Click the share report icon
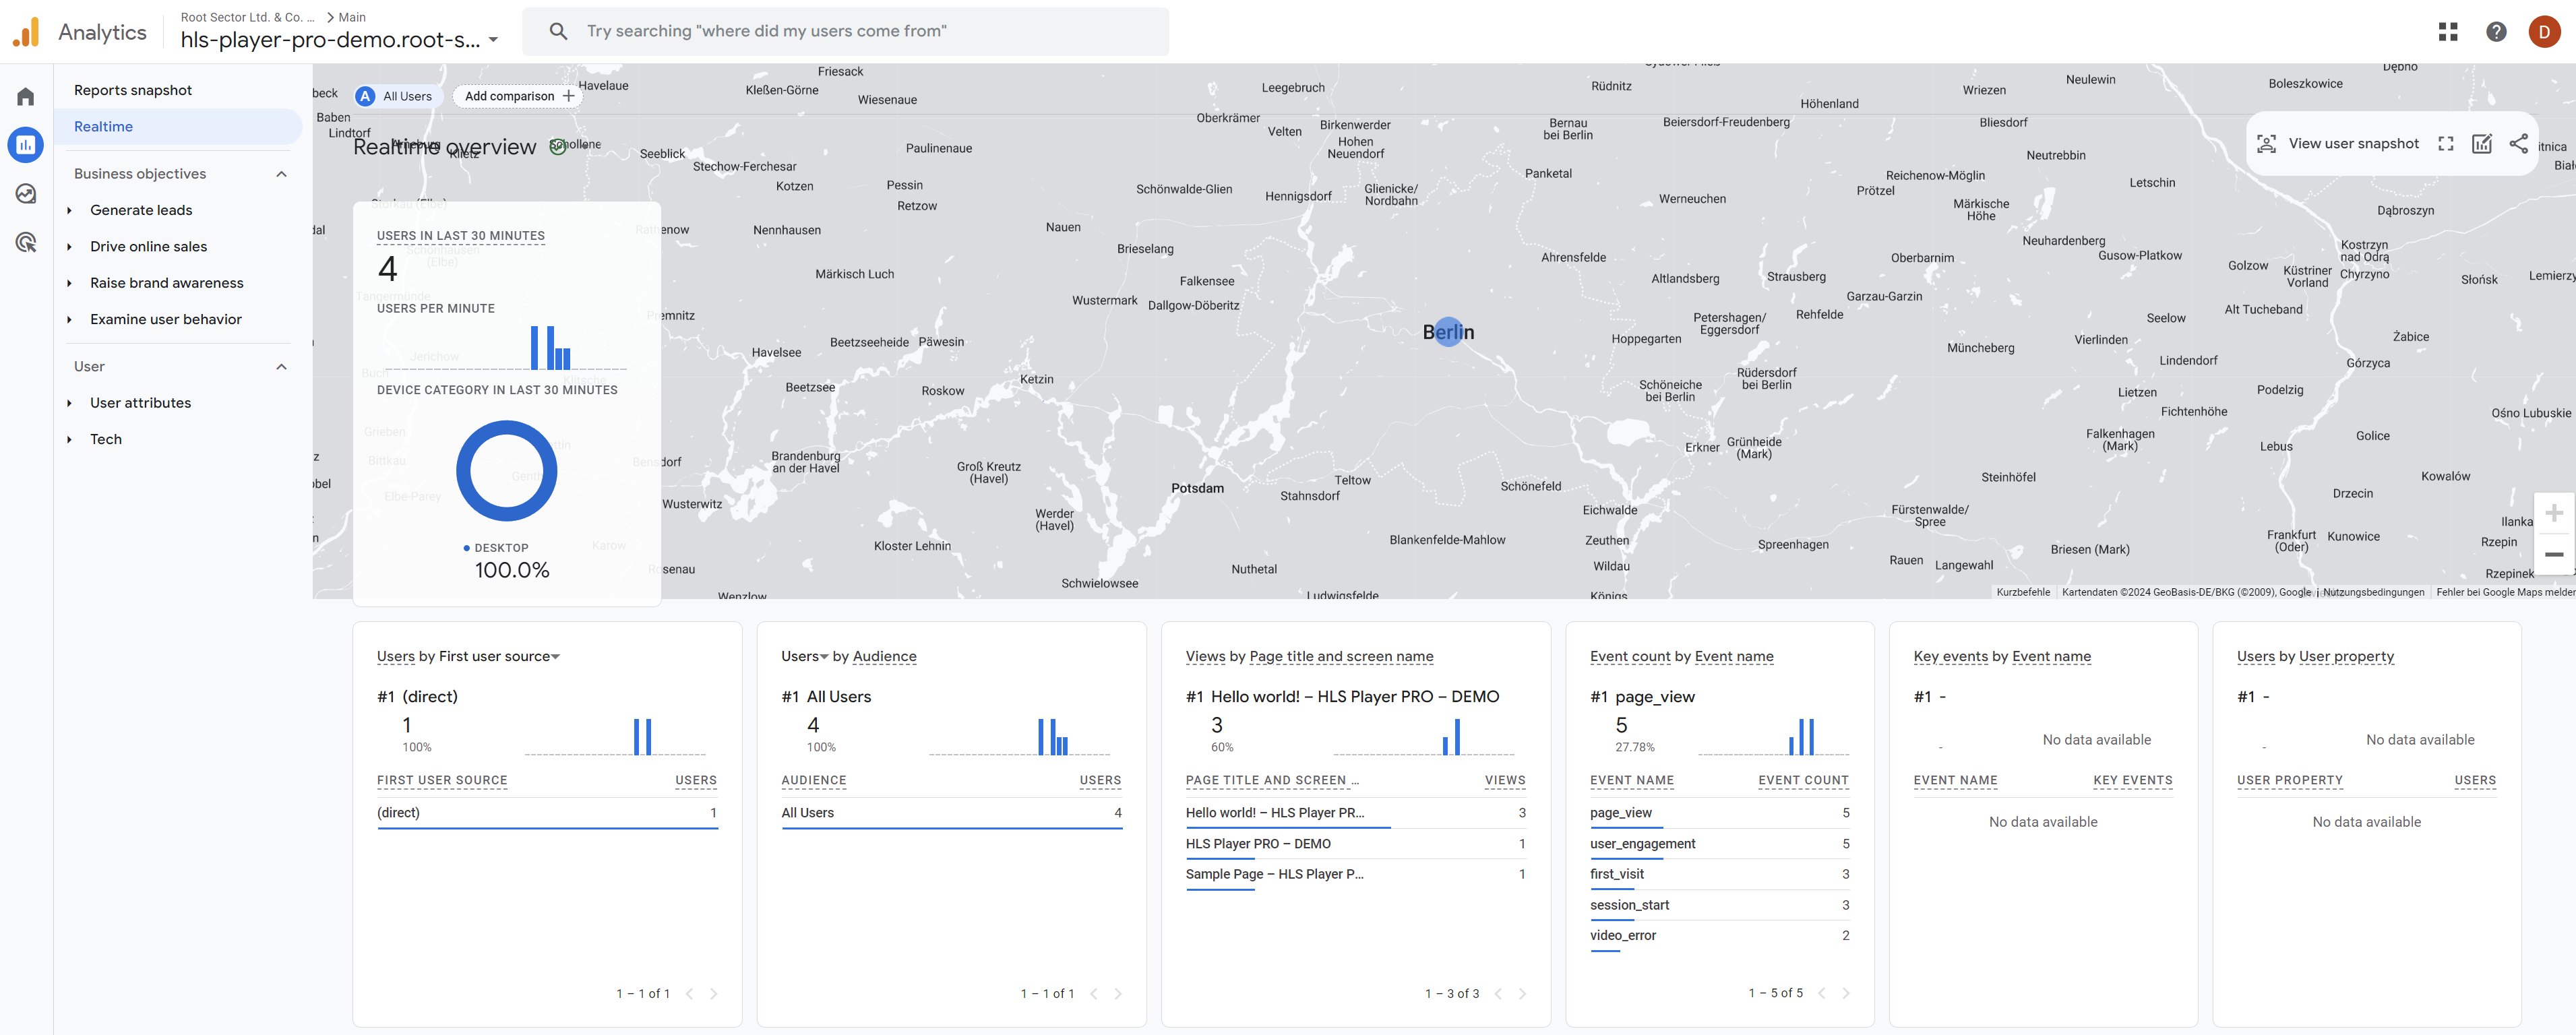This screenshot has width=2576, height=1035. 2518,144
